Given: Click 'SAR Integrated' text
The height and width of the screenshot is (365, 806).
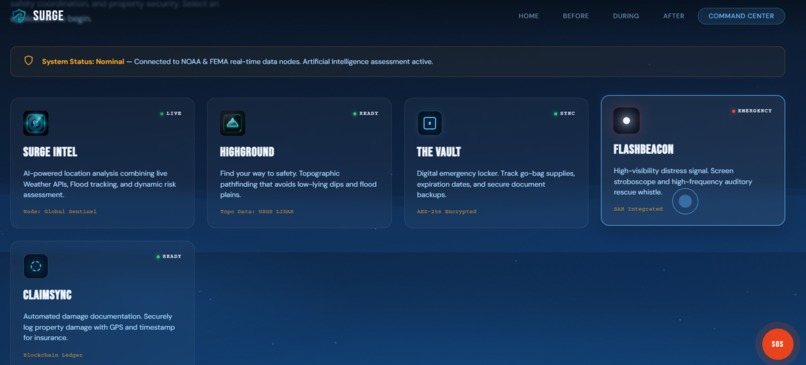Looking at the screenshot, I should tap(638, 209).
